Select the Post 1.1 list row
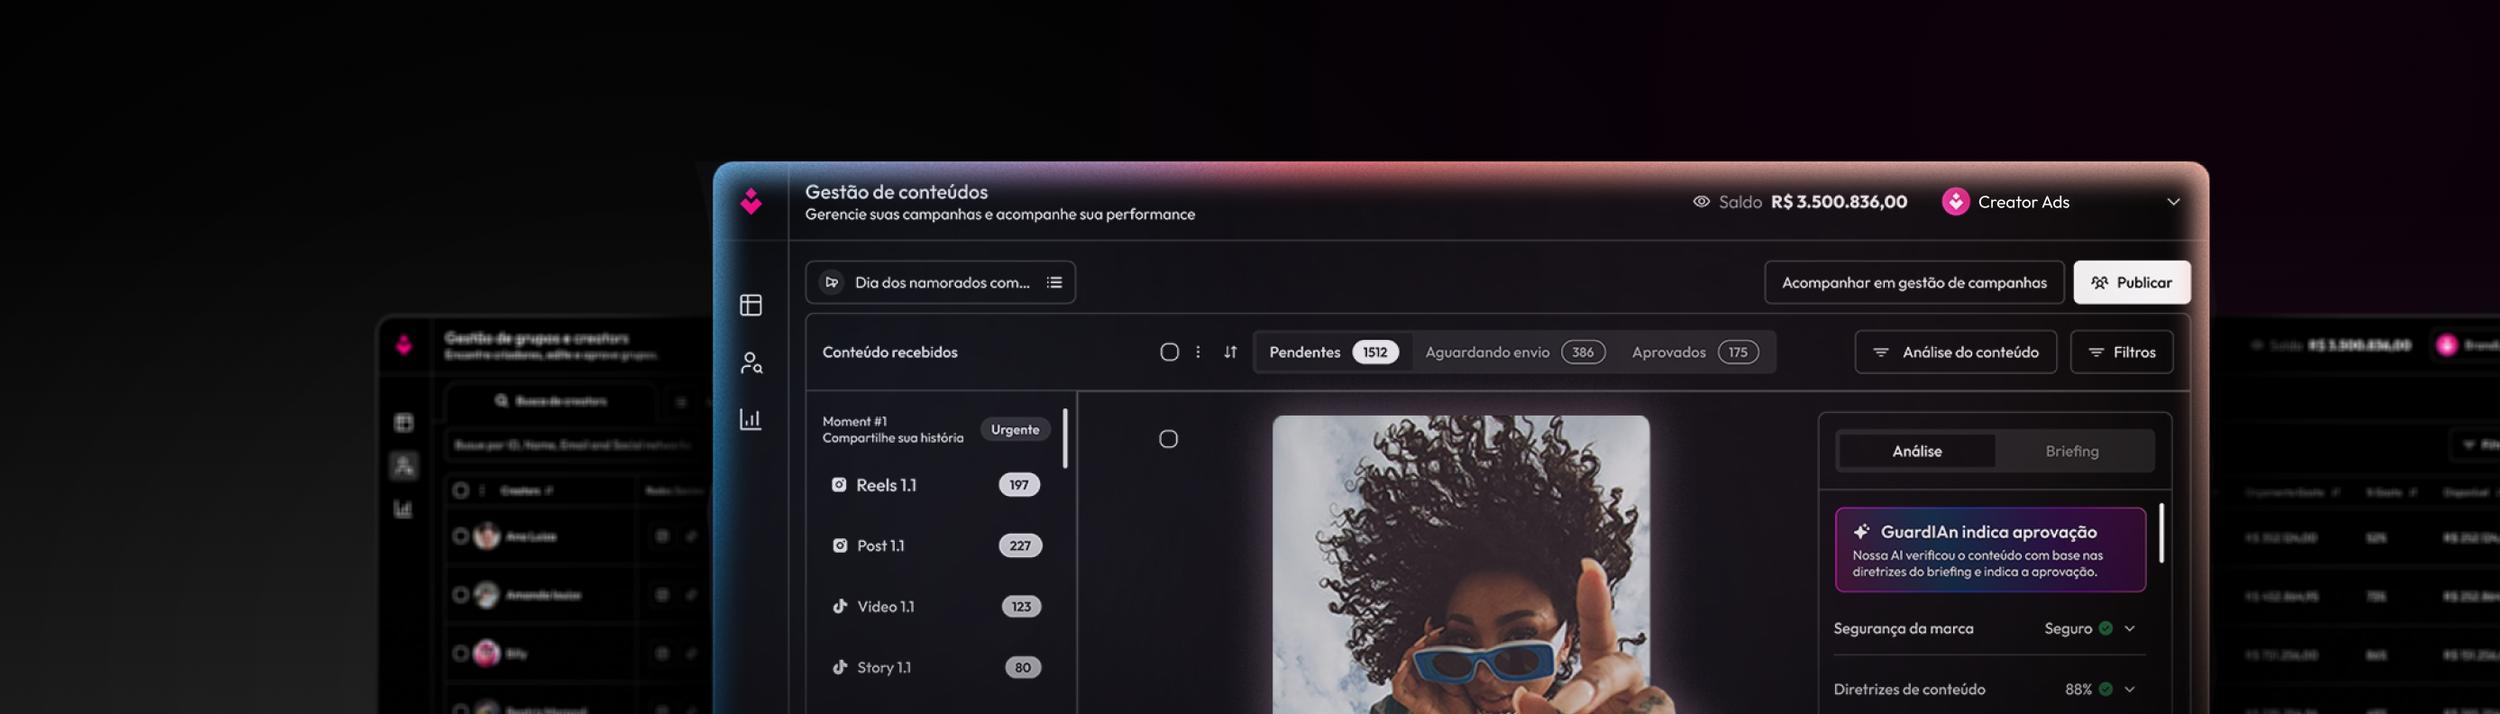 tap(936, 546)
